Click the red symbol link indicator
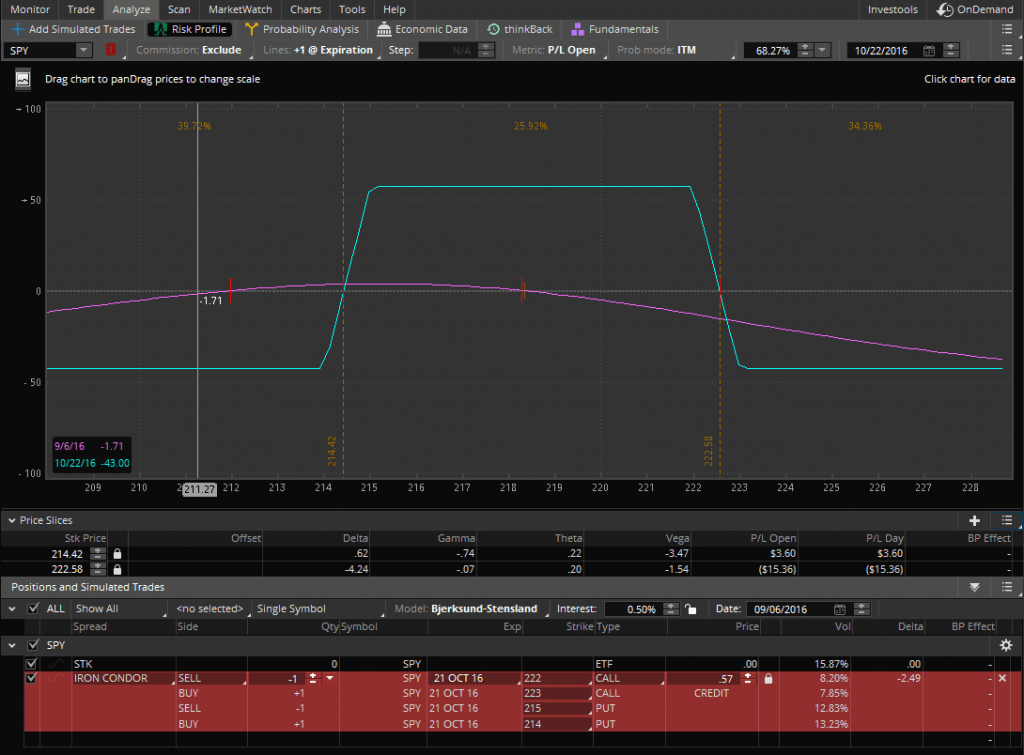Viewport: 1024px width, 755px height. tap(110, 50)
